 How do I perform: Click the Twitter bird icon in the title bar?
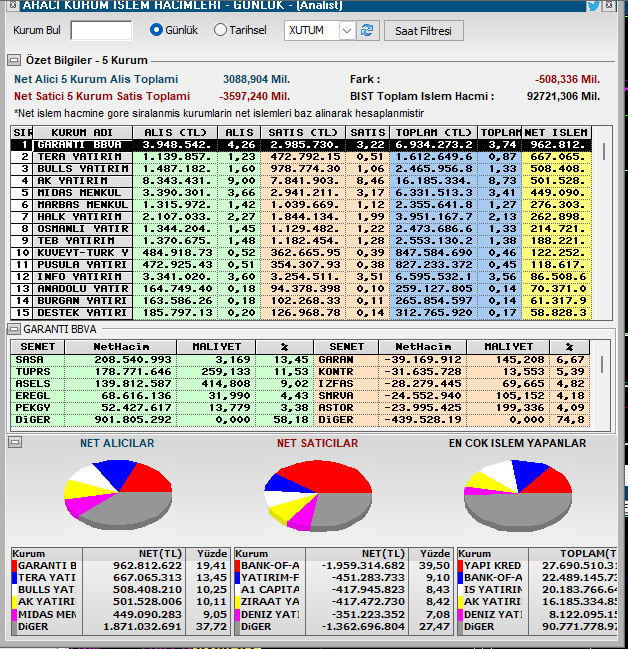point(593,6)
